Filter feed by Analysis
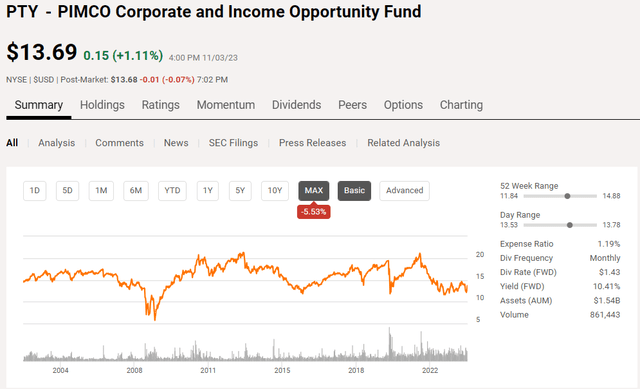This screenshot has height=389, width=640. click(x=57, y=143)
